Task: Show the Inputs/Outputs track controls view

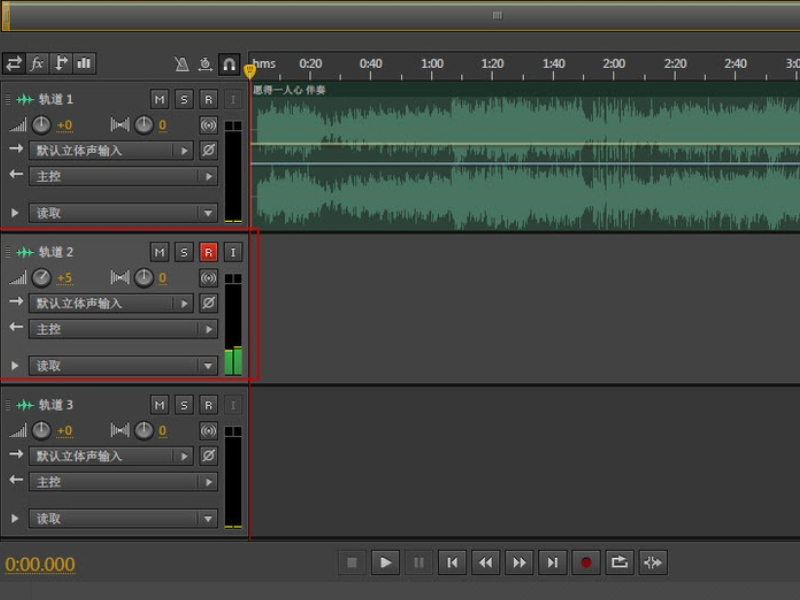Action: click(14, 63)
